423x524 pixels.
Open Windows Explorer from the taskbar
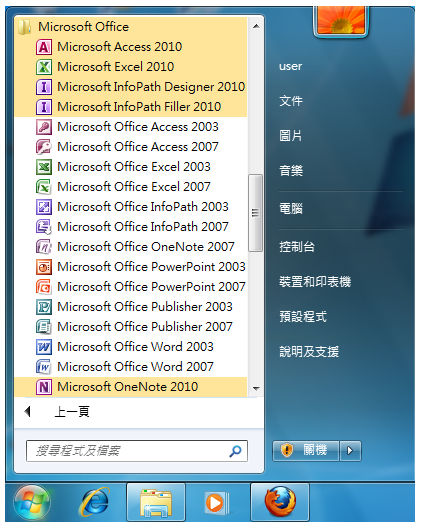[156, 502]
